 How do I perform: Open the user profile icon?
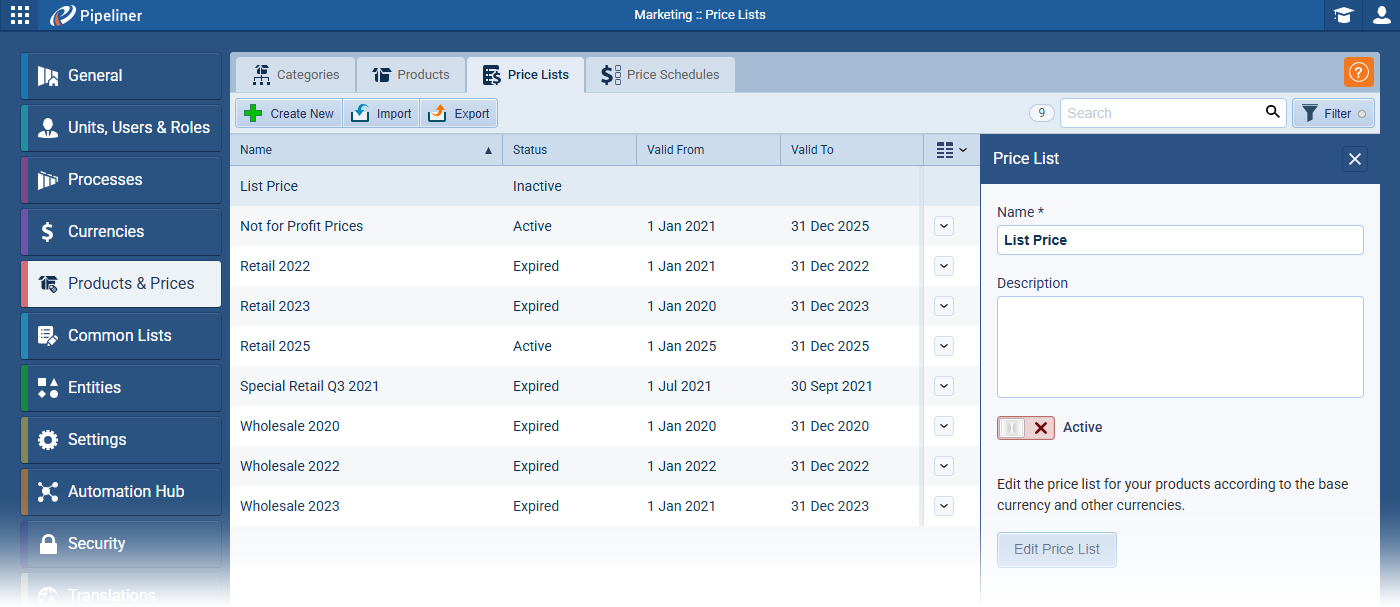1381,15
